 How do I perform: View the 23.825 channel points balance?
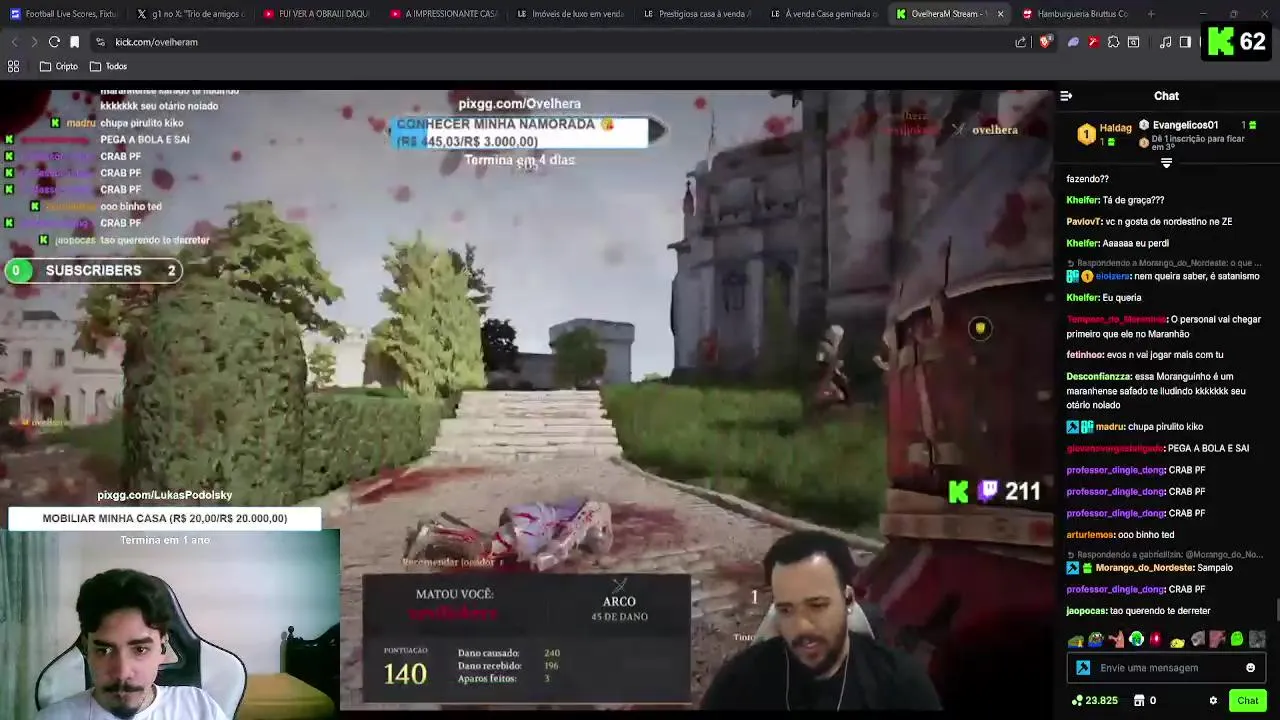1094,701
